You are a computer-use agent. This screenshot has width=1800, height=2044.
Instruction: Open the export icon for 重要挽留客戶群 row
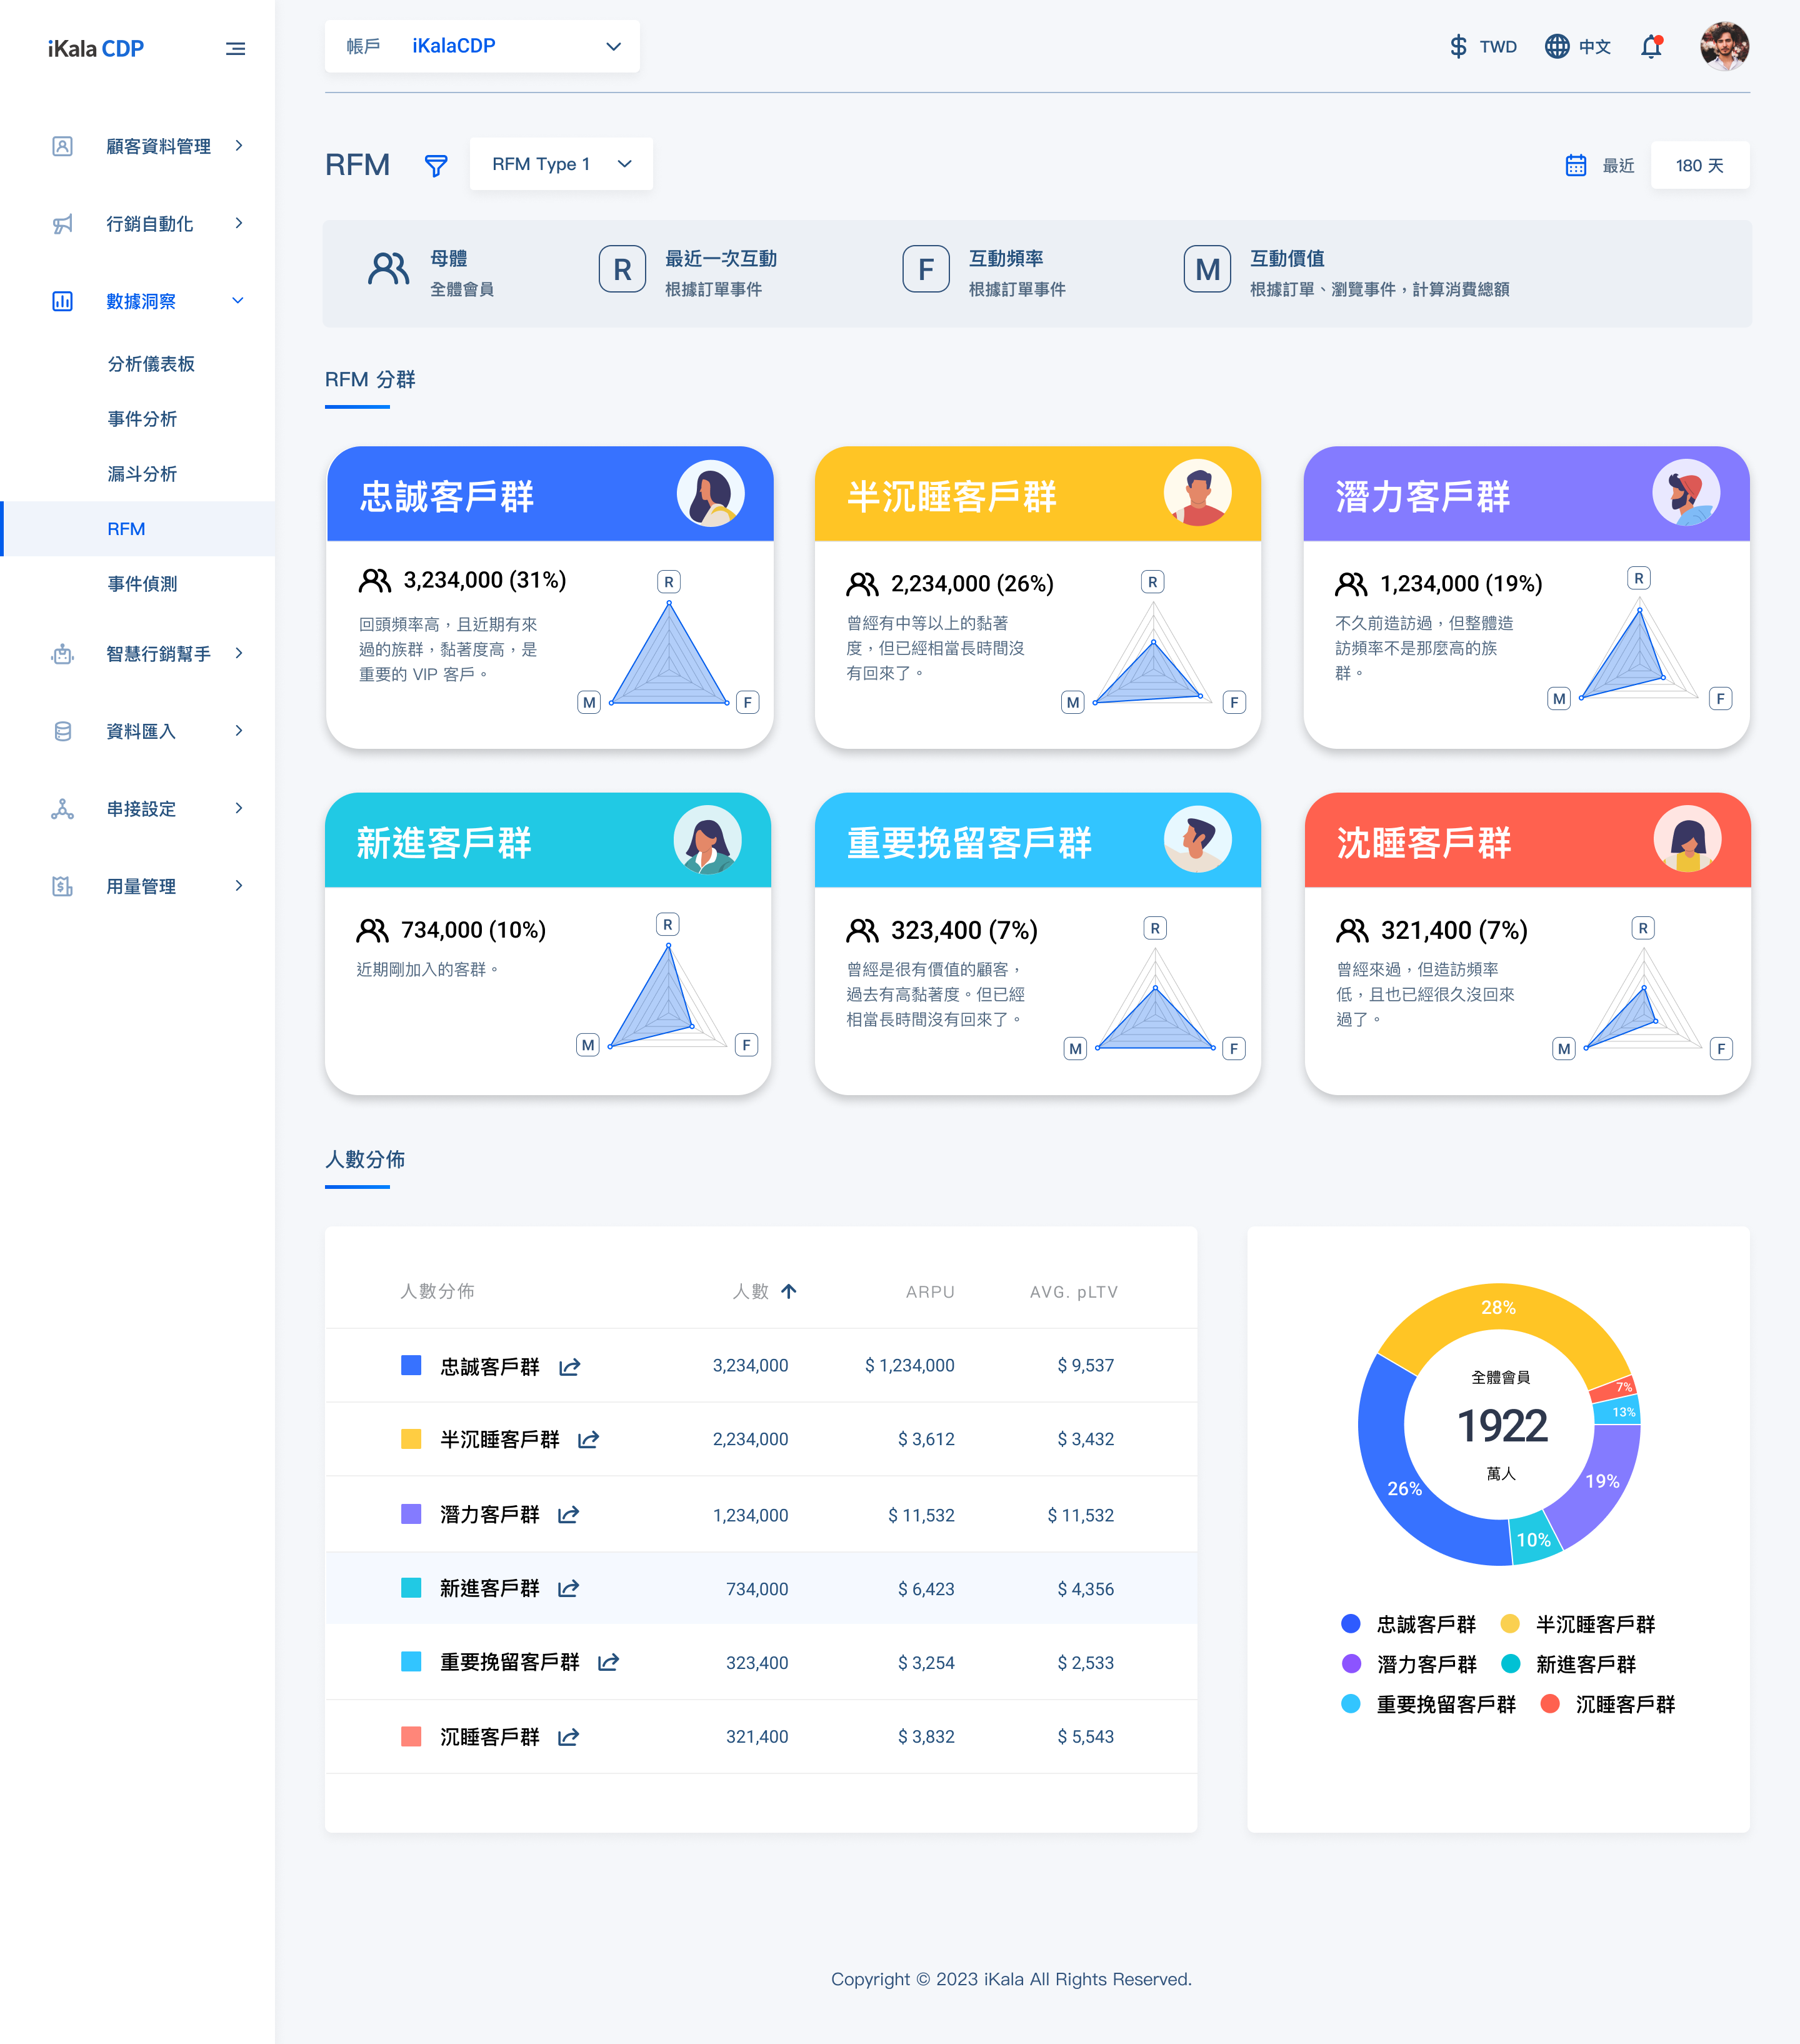tap(609, 1662)
